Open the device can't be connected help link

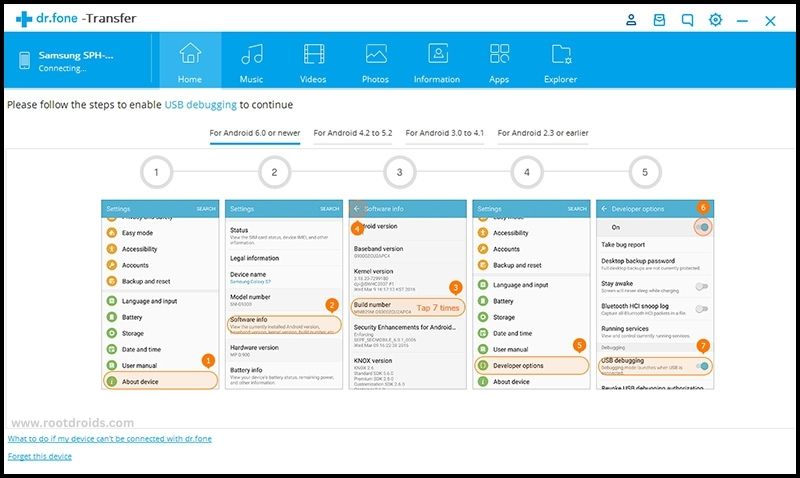[109, 439]
